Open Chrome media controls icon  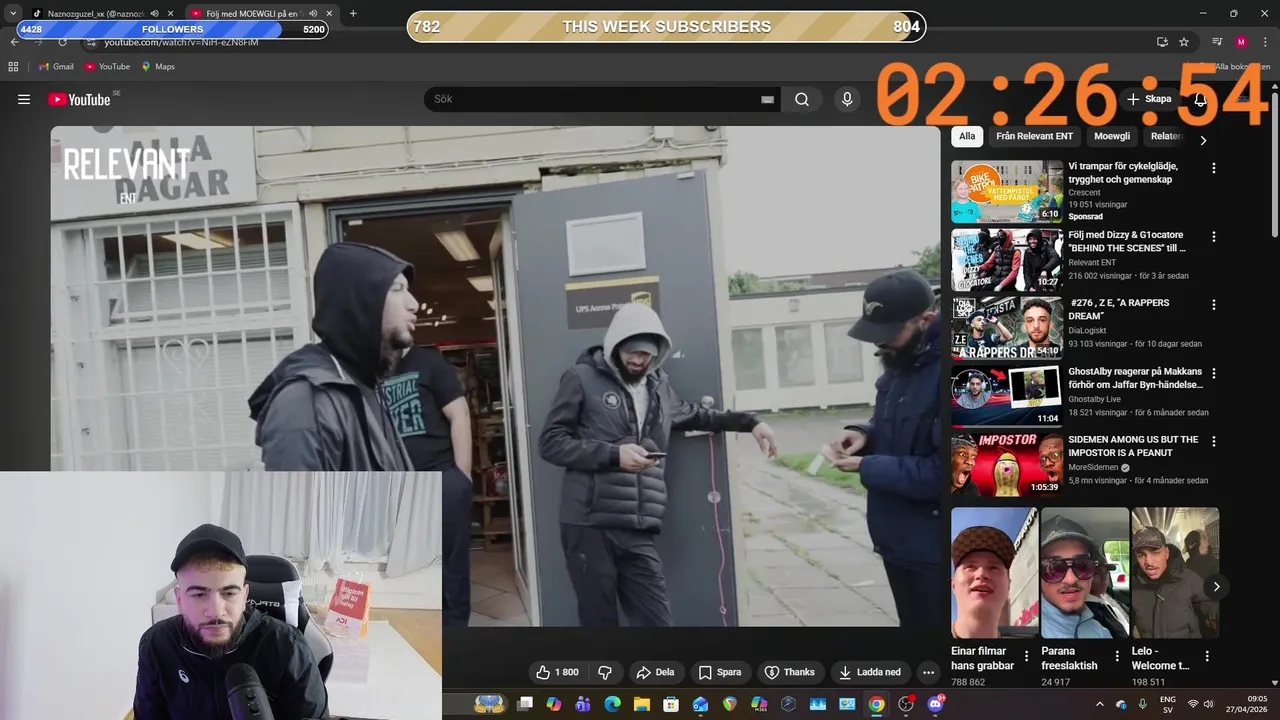[x=1217, y=42]
